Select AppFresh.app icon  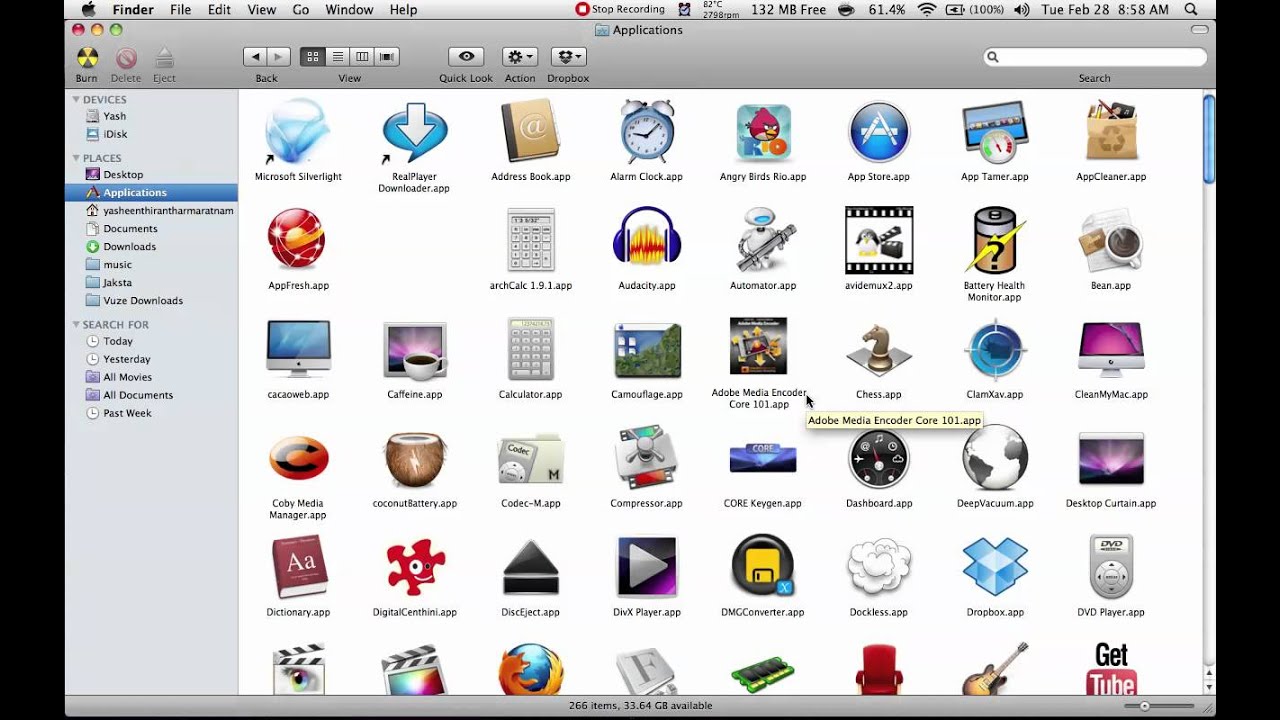[297, 240]
